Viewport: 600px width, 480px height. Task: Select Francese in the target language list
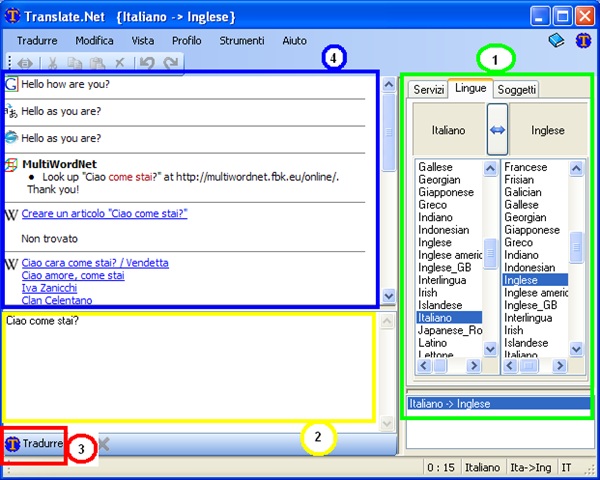(x=525, y=167)
